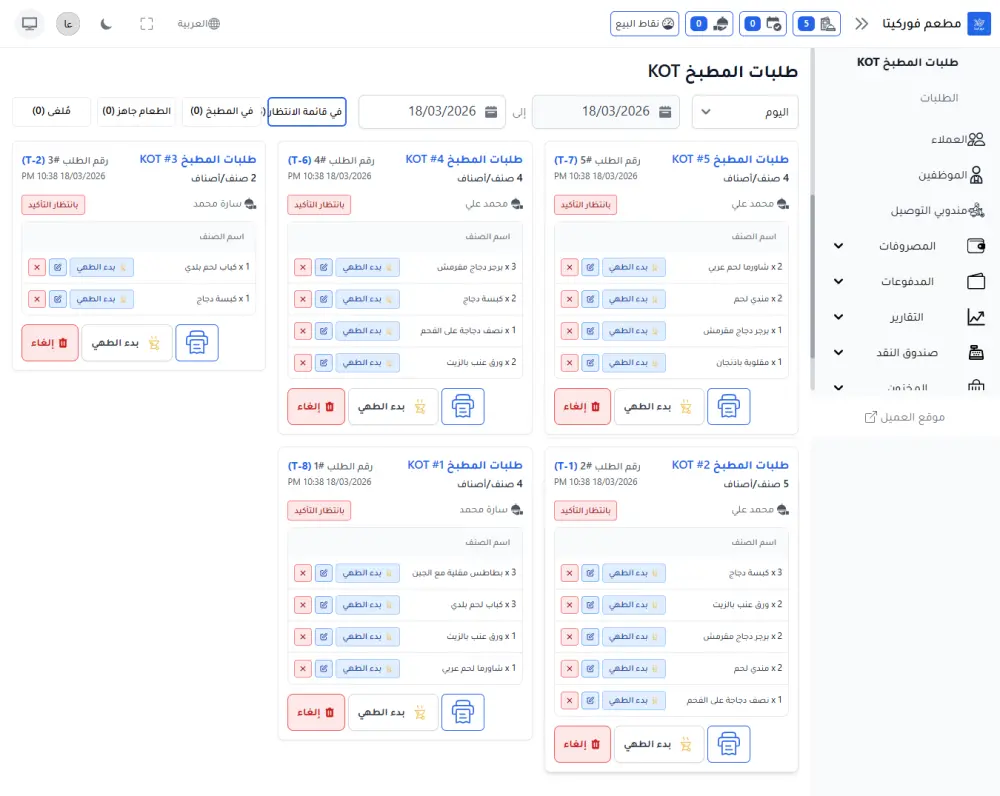Click the delivery orders icon with 0 badge
Viewport: 1000px width, 796px height.
pos(707,23)
